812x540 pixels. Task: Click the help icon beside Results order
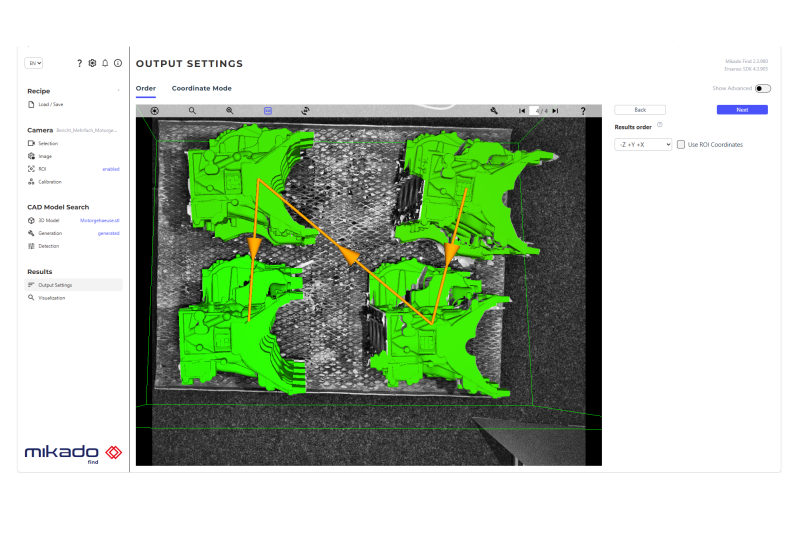point(660,125)
